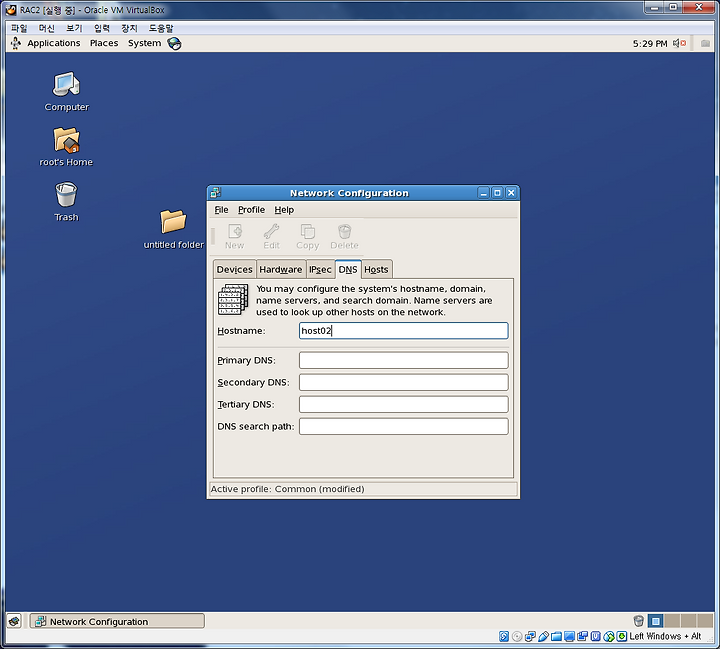This screenshot has height=649, width=720.
Task: Click the Secondary DNS input field
Action: 404,382
